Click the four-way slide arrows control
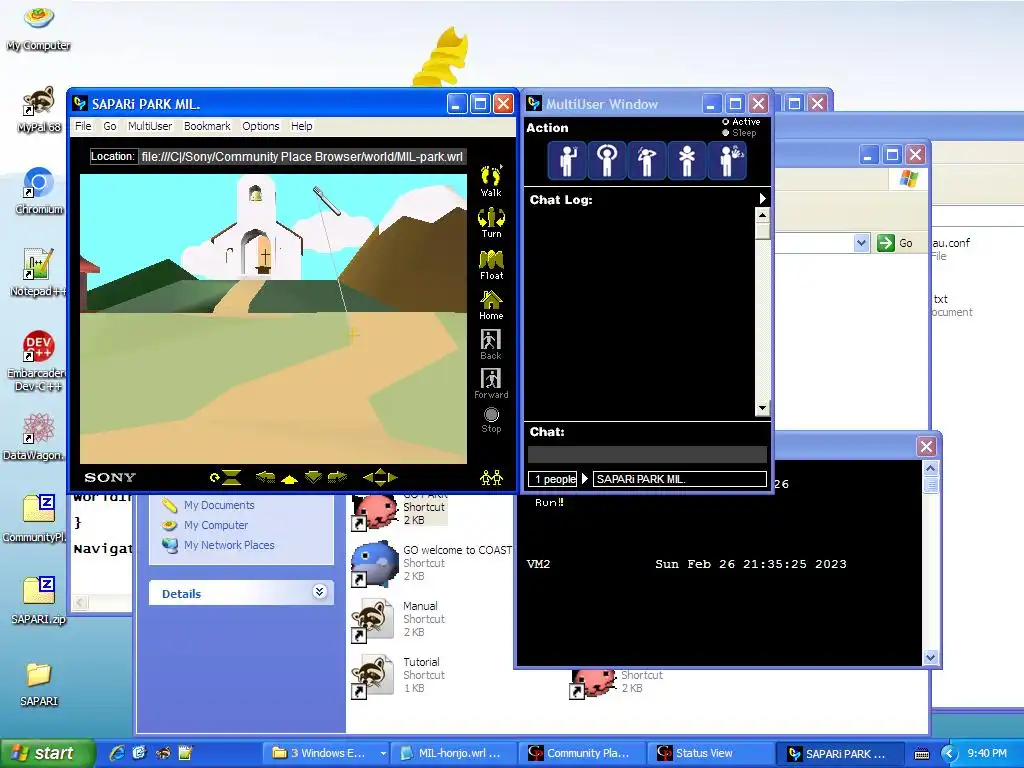The width and height of the screenshot is (1024, 768). pyautogui.click(x=380, y=477)
